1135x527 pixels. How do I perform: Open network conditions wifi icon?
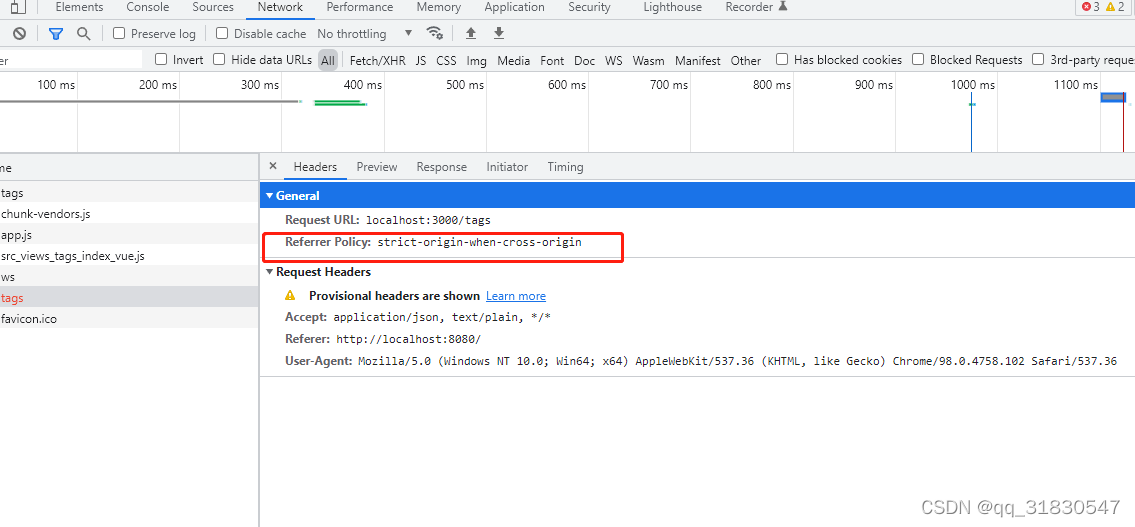coord(434,33)
